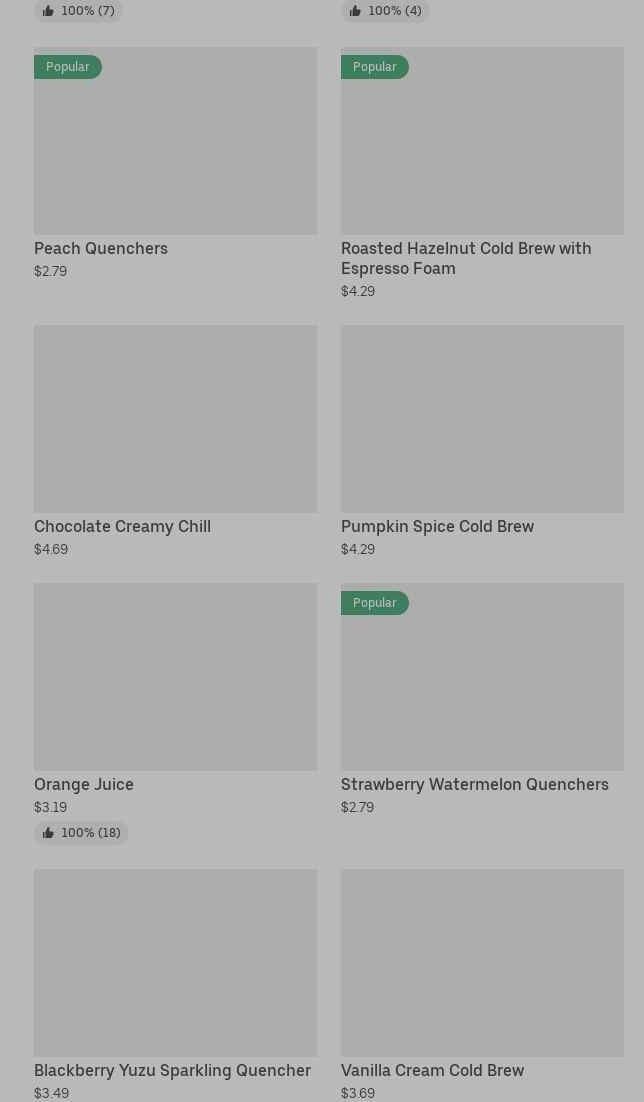Click the 100% (7) rating thumbs-up icon
Viewport: 644px width, 1102px height.
pos(48,11)
